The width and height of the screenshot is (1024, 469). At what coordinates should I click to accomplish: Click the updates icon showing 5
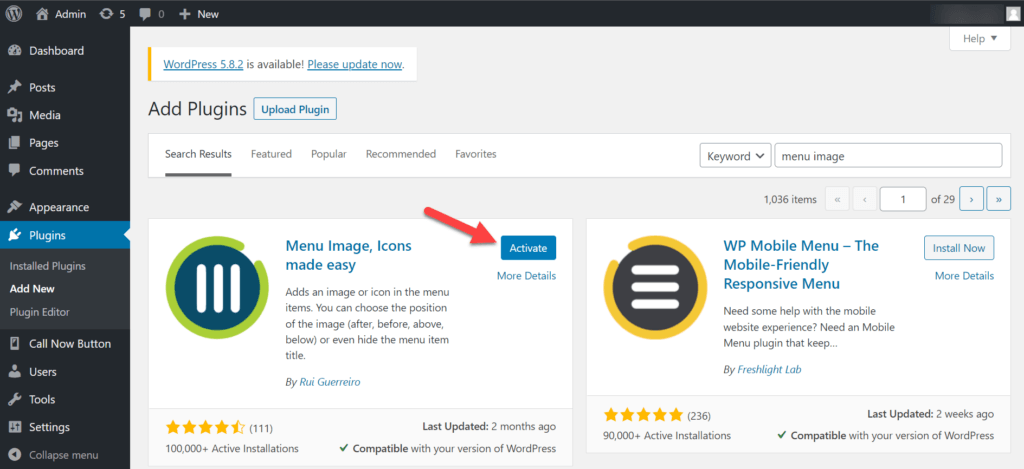(x=106, y=14)
